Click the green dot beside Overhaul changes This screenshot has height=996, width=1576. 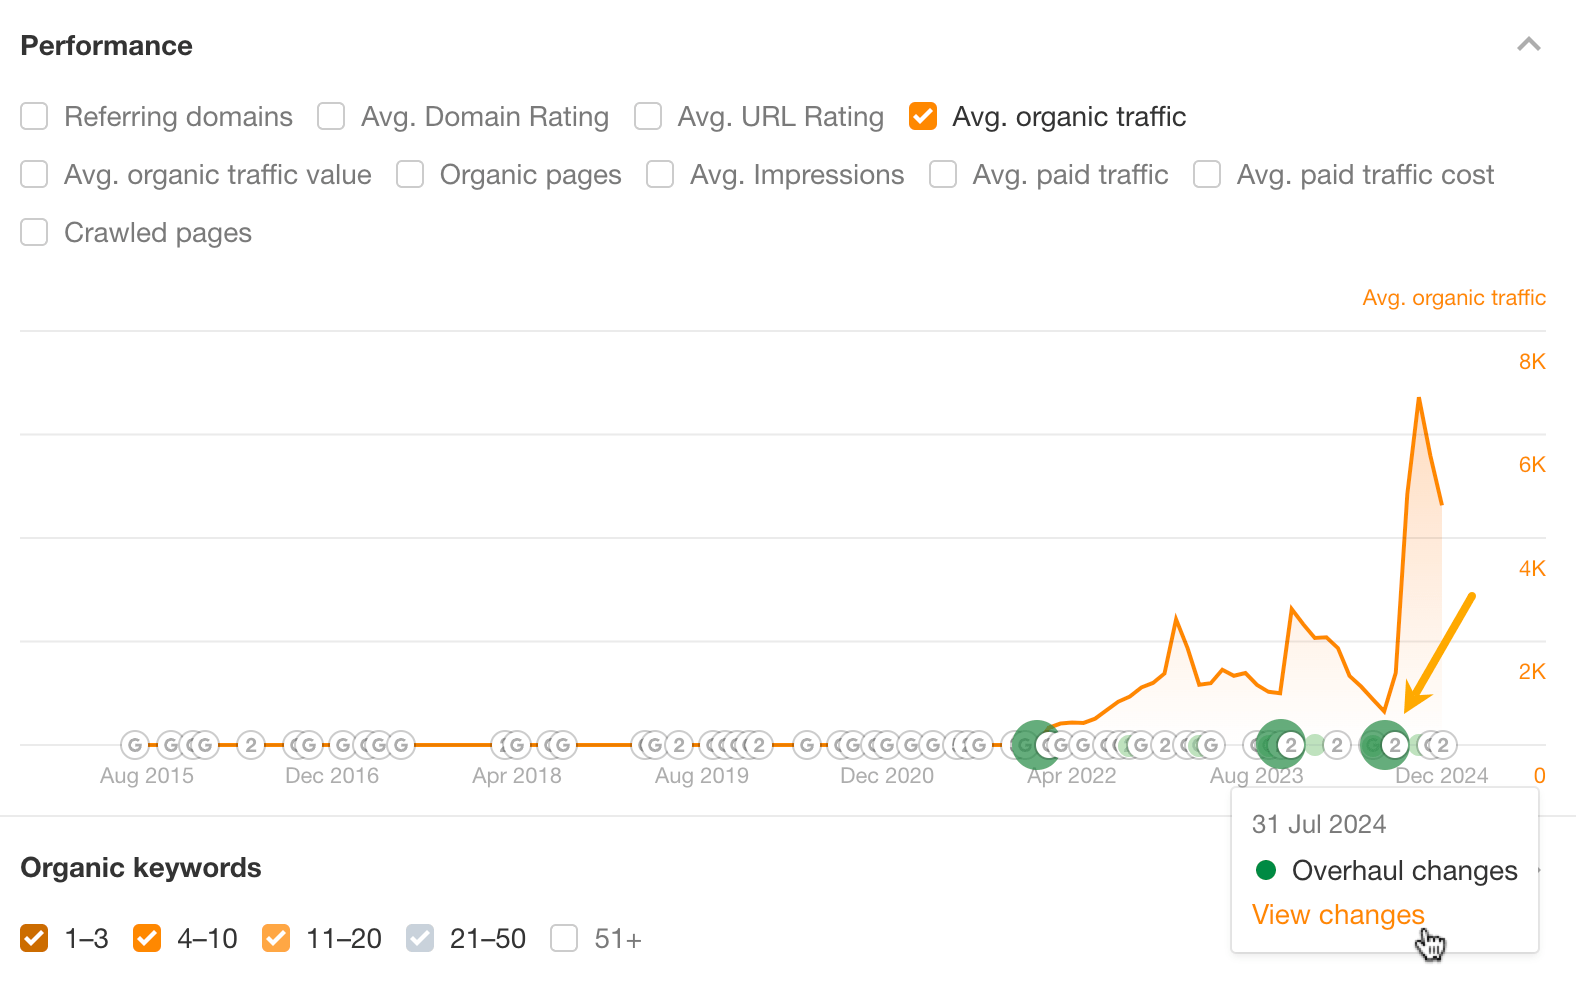pos(1267,870)
